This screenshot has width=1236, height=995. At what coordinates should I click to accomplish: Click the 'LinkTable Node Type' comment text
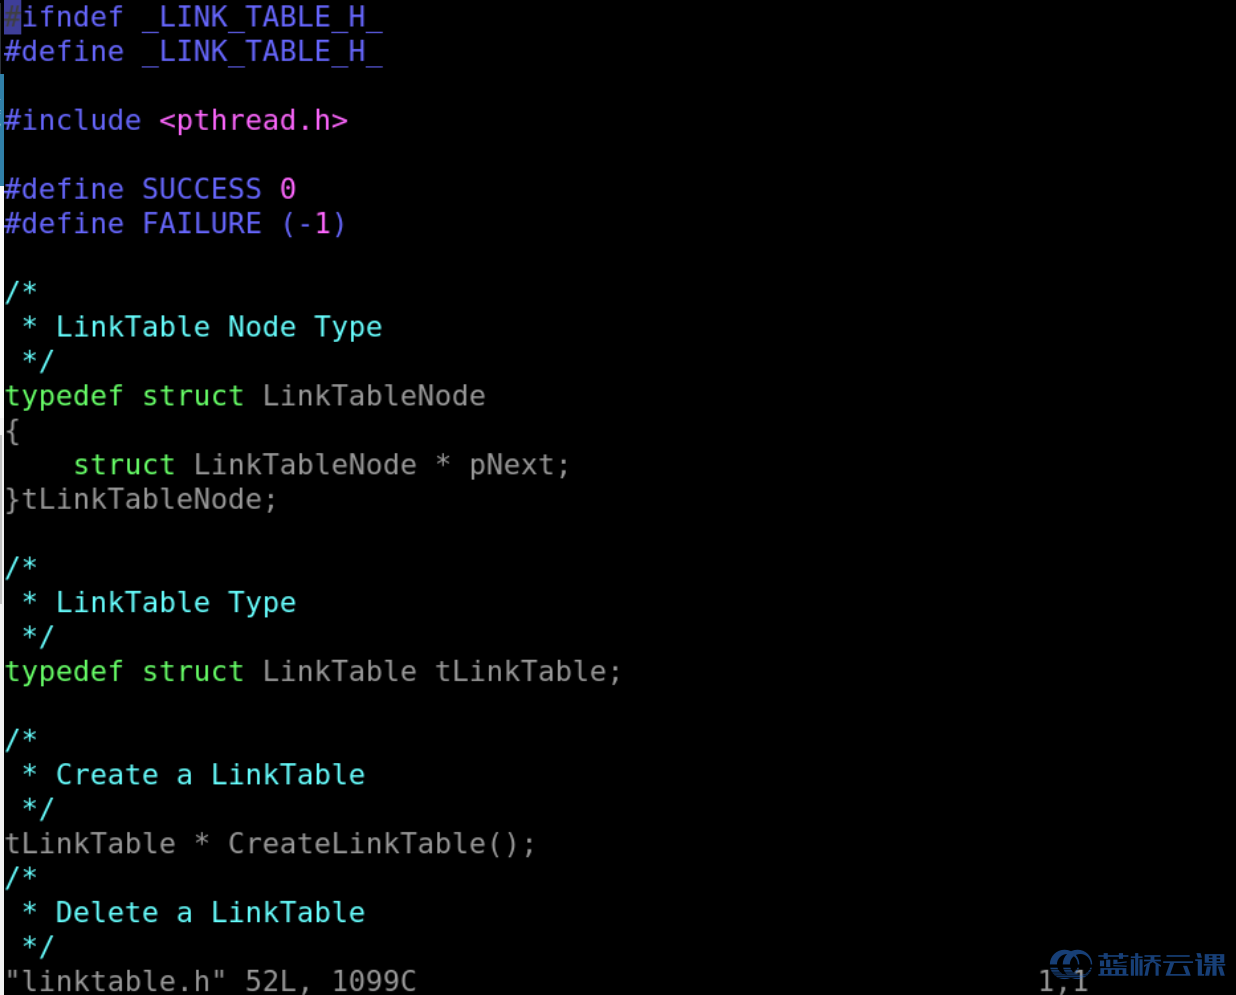[218, 327]
